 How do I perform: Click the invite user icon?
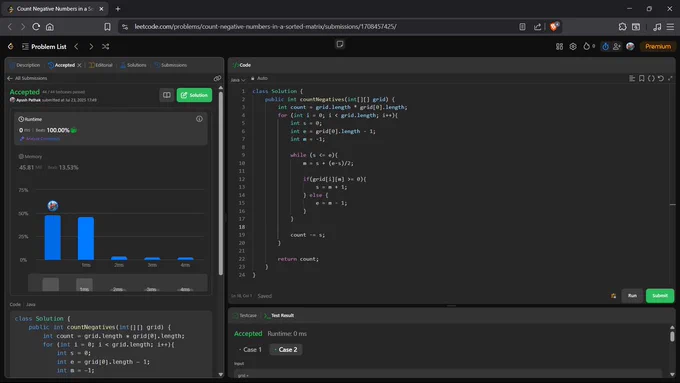(616, 46)
